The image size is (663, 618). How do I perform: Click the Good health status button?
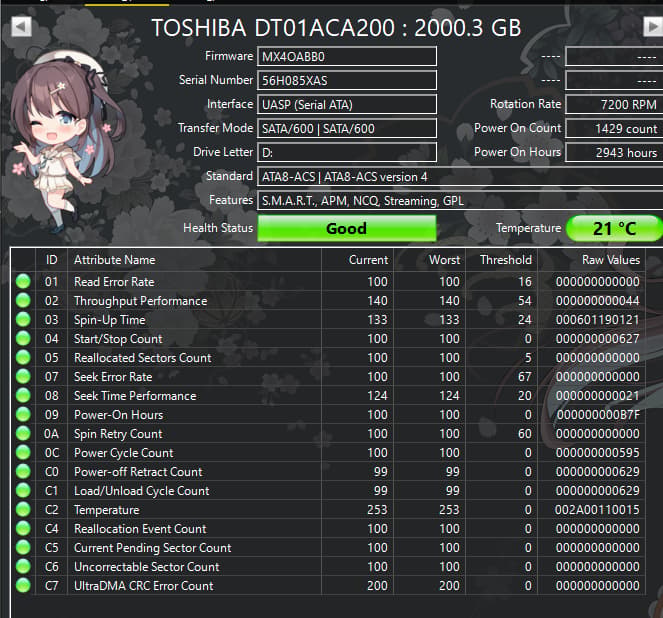[347, 228]
